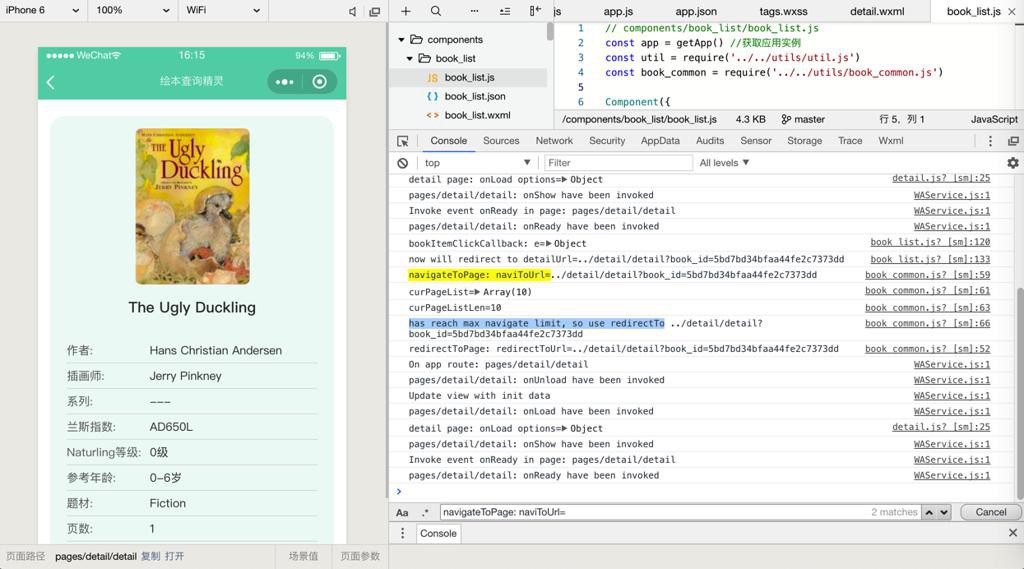Click the console Filter input field

pos(618,163)
